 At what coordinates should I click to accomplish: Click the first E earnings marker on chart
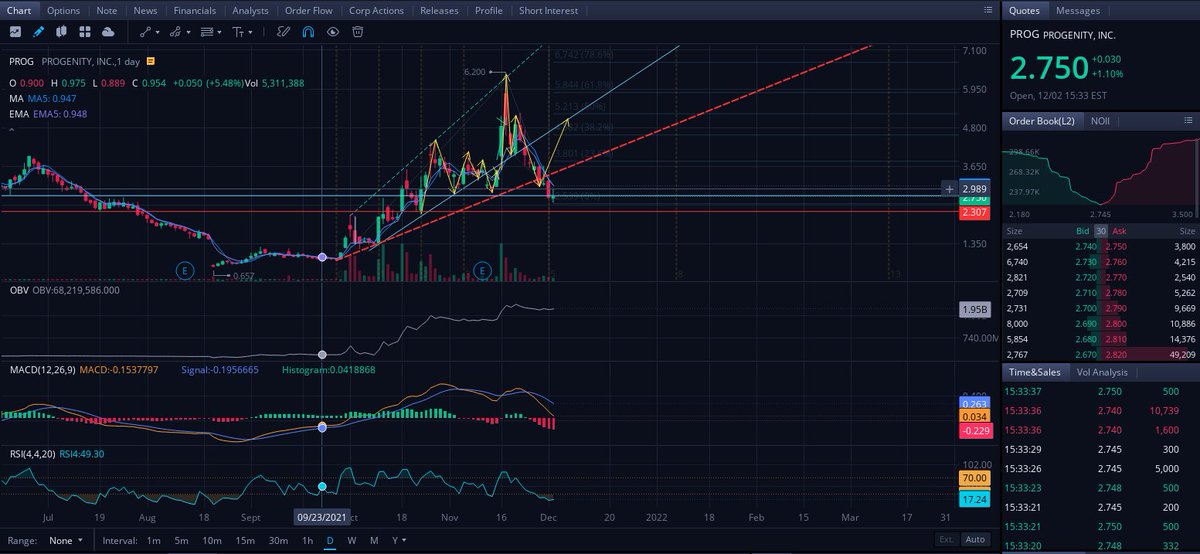click(184, 270)
